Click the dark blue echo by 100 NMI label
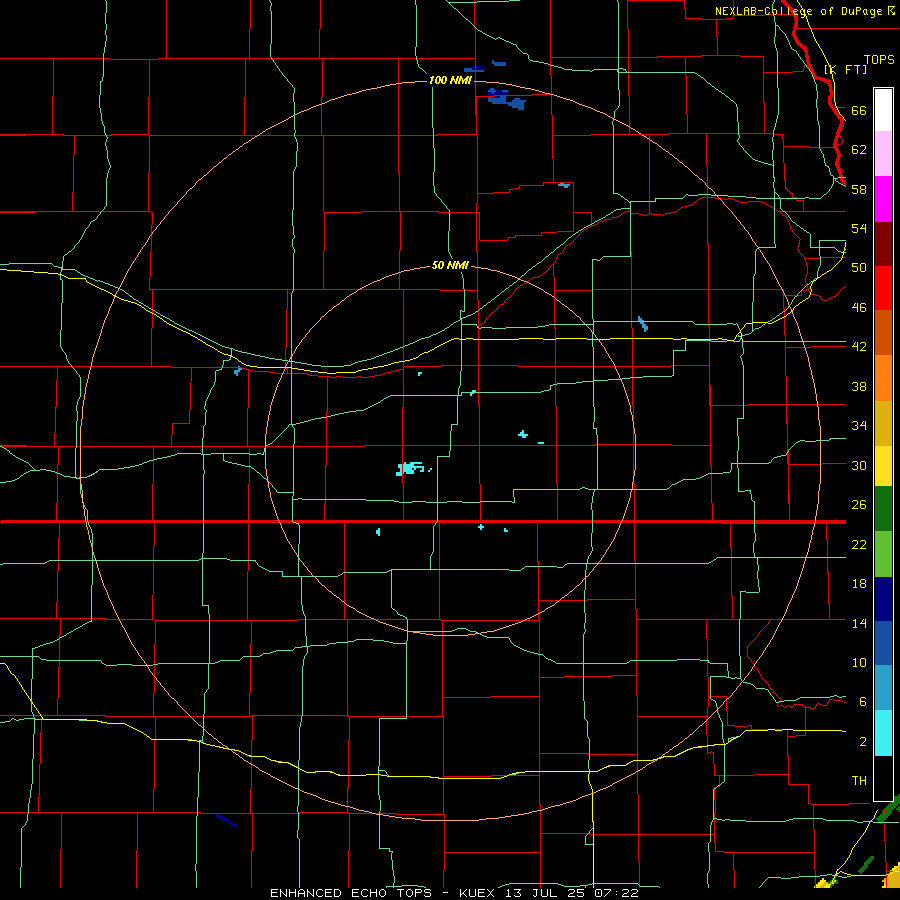 (x=506, y=99)
